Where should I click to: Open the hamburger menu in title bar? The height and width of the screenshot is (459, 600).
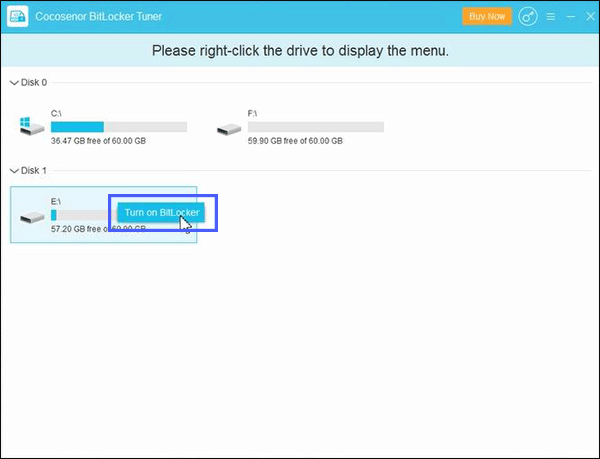pos(551,17)
